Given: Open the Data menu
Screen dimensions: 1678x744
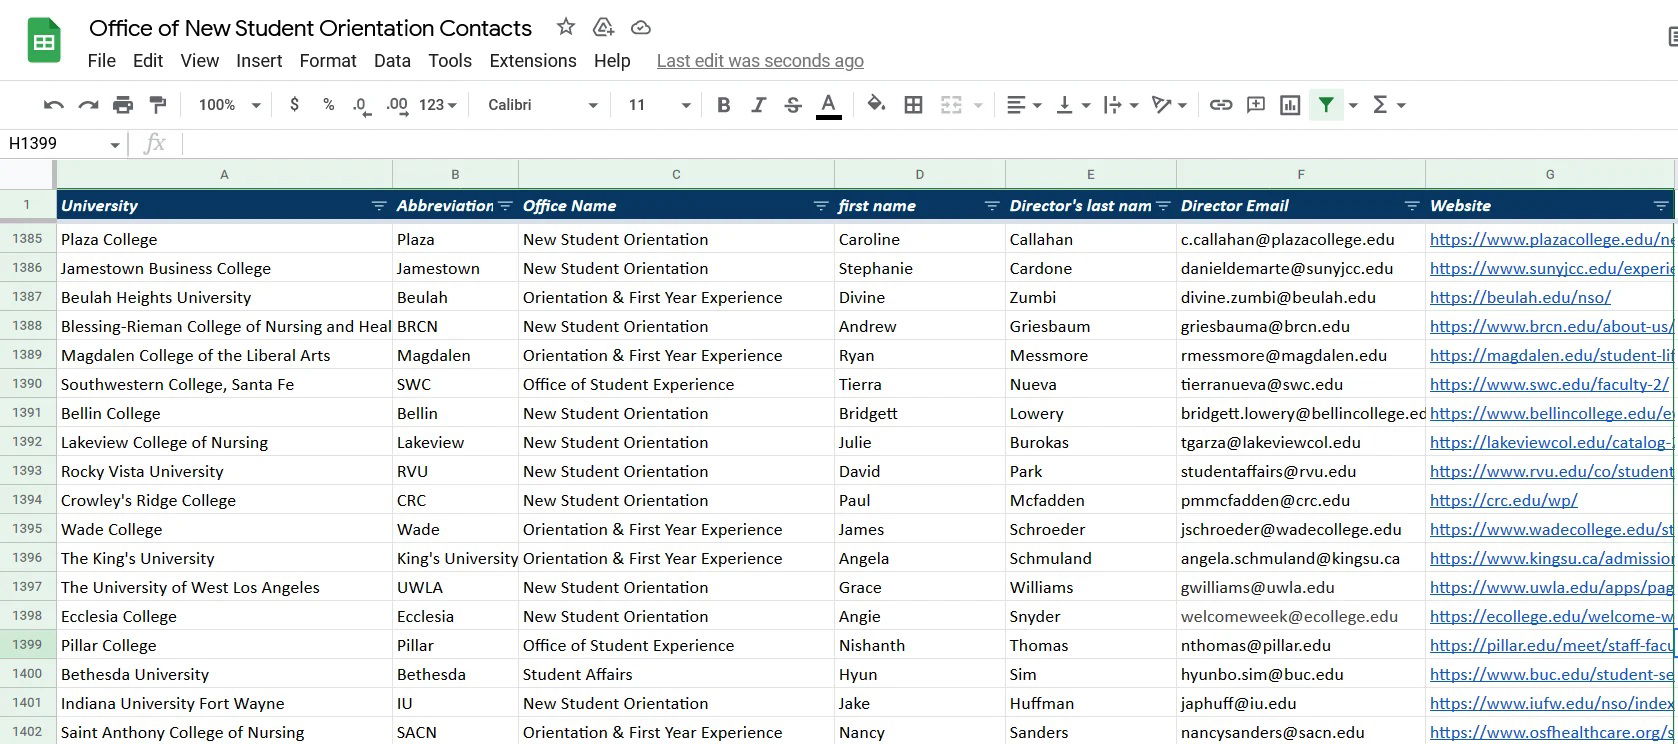Looking at the screenshot, I should pos(392,61).
